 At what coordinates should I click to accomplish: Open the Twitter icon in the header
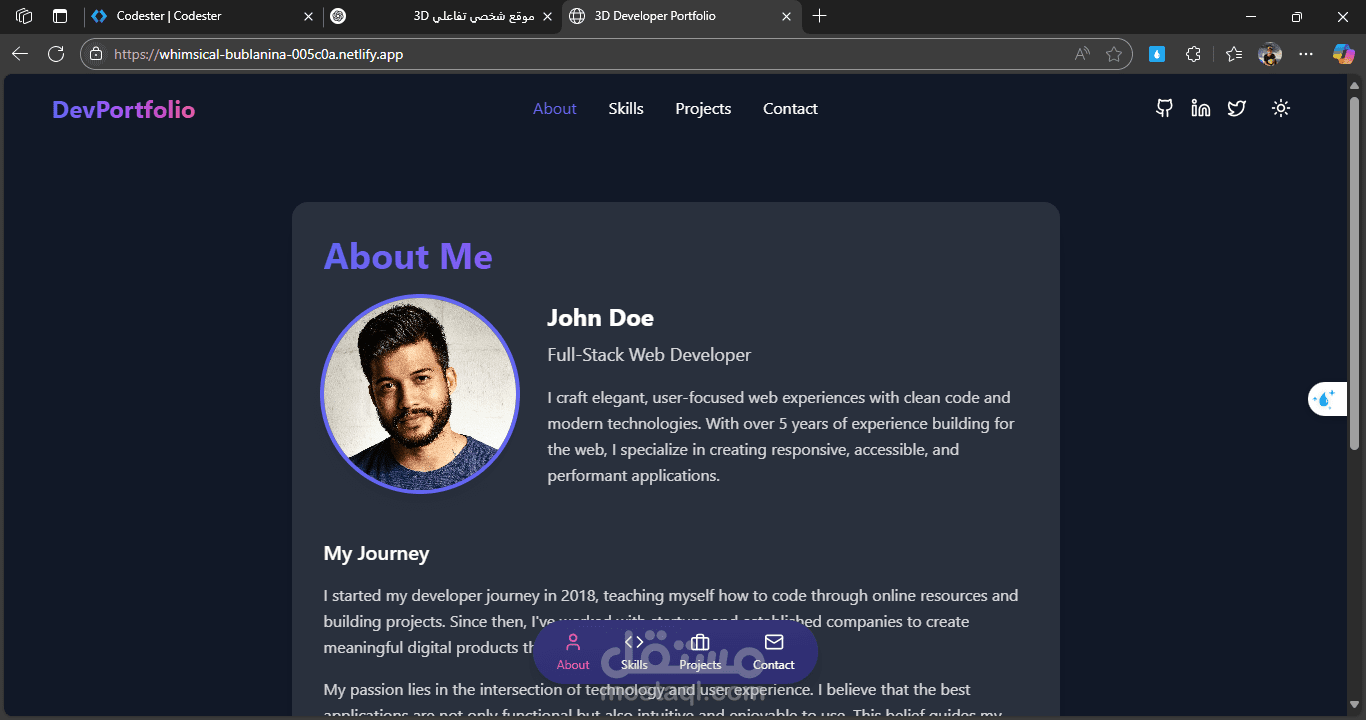(1237, 108)
